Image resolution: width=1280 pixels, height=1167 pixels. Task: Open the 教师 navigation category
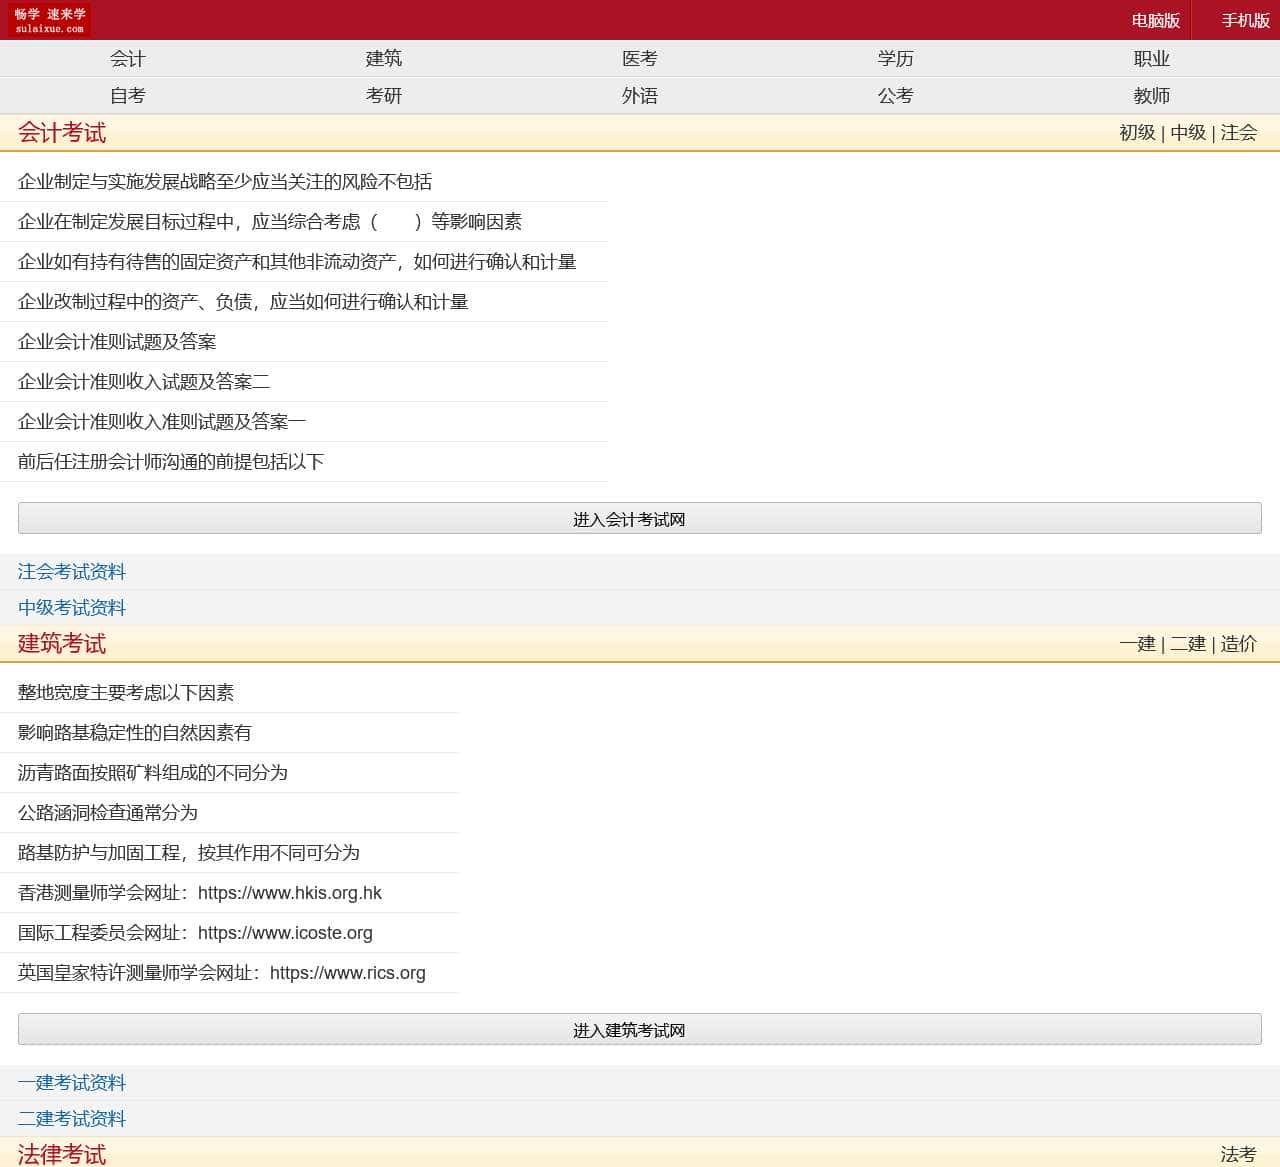(x=1152, y=96)
